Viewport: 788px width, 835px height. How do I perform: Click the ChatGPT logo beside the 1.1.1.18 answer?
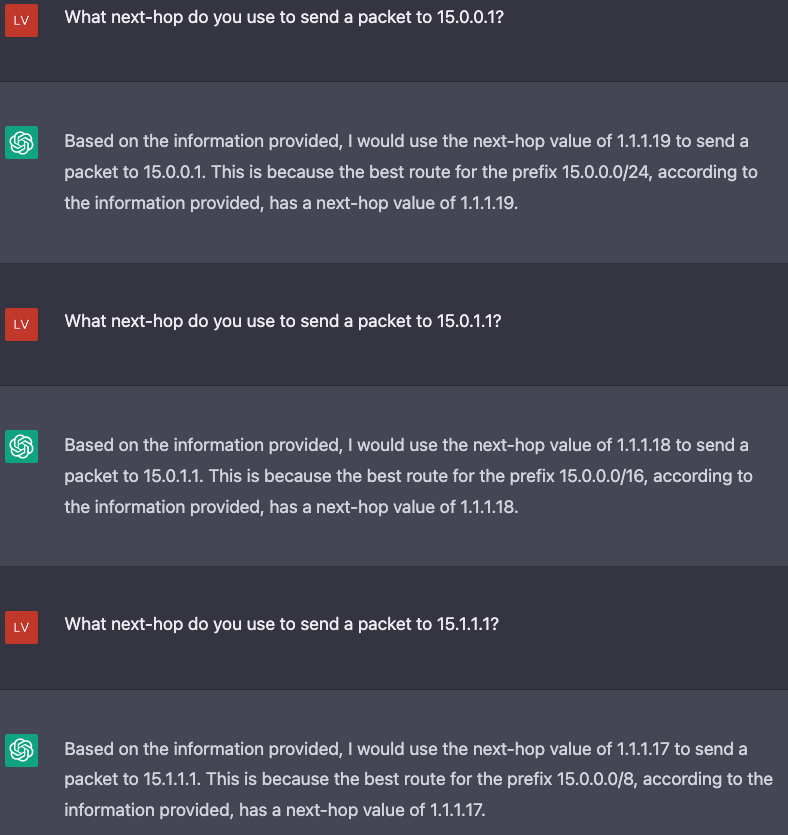pyautogui.click(x=21, y=446)
